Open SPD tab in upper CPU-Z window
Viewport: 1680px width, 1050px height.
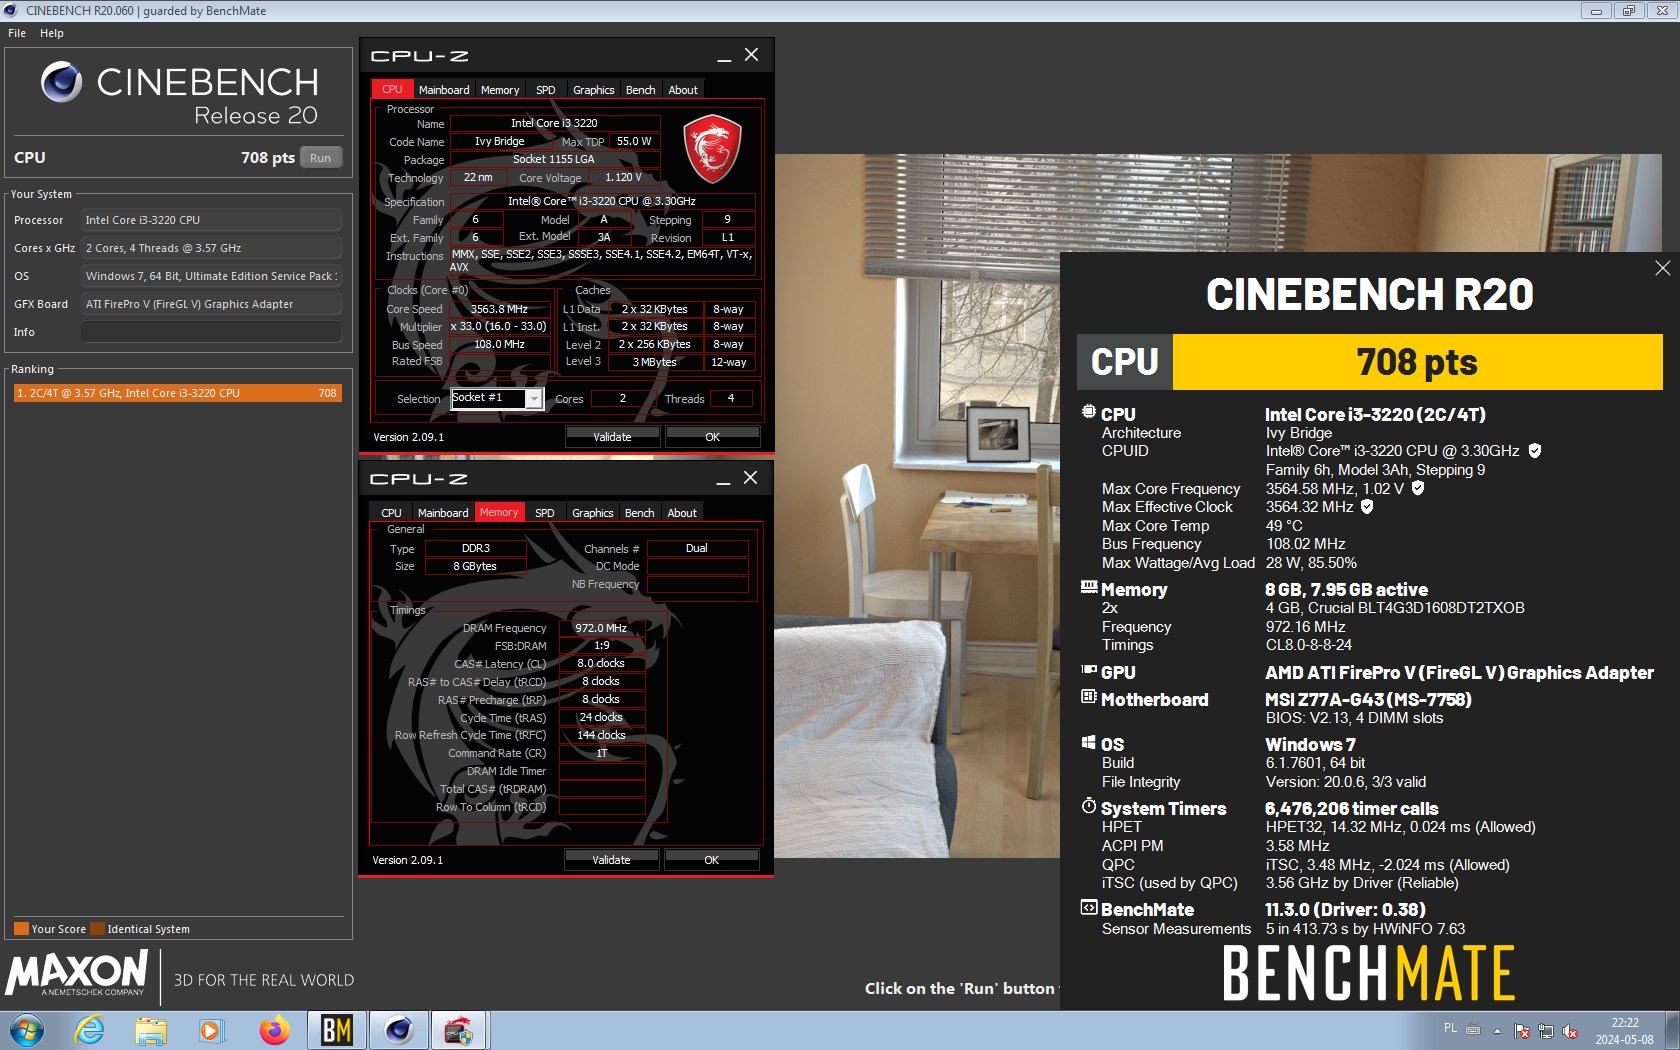[546, 90]
